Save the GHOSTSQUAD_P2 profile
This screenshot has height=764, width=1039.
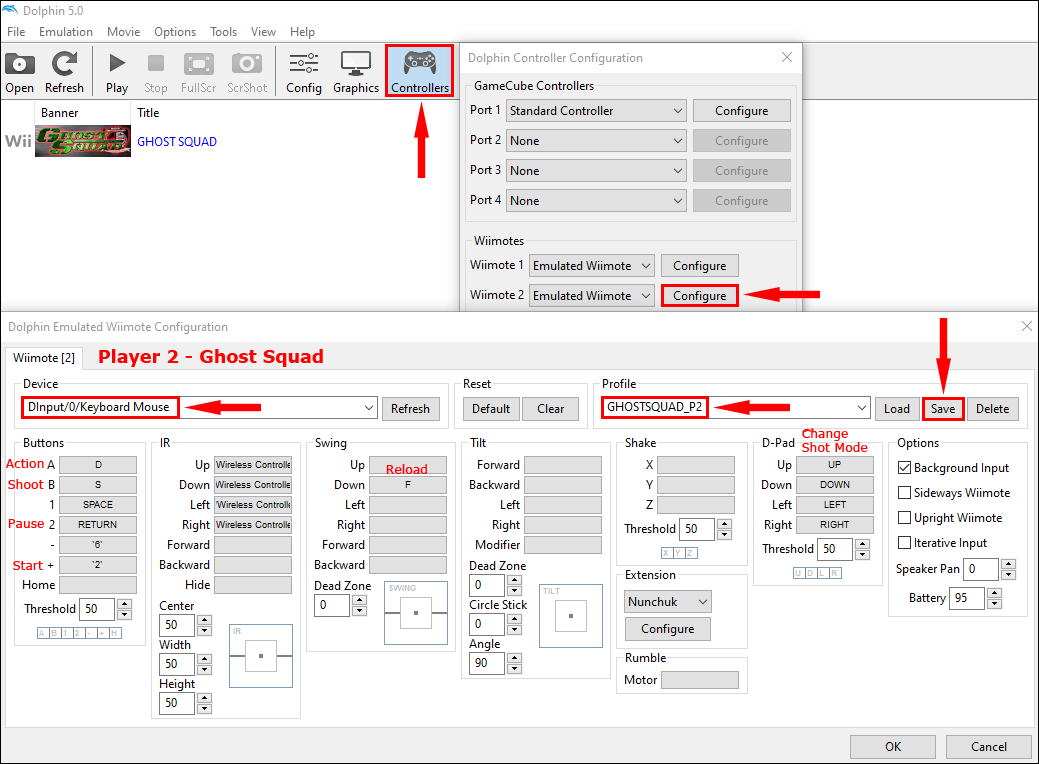point(943,409)
